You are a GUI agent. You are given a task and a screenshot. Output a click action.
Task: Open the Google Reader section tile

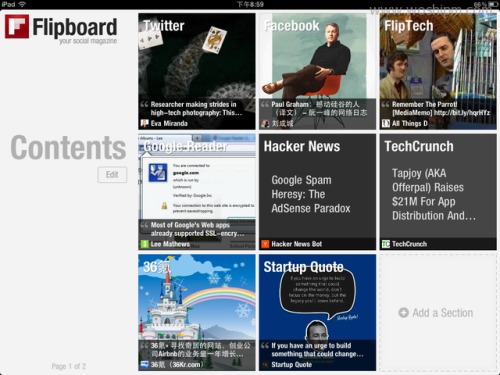pyautogui.click(x=197, y=192)
